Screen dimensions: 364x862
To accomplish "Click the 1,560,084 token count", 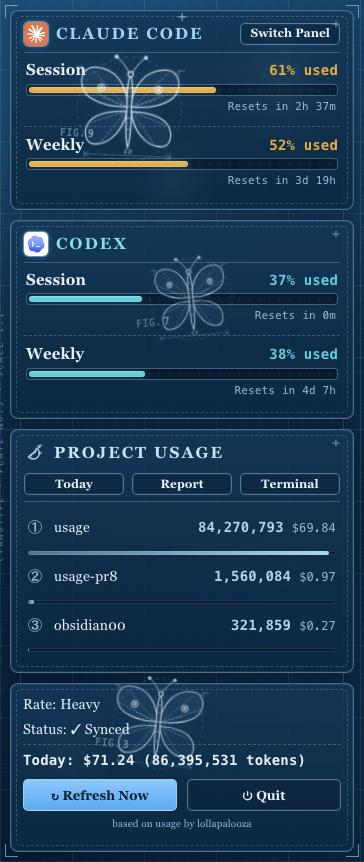I will [x=252, y=576].
